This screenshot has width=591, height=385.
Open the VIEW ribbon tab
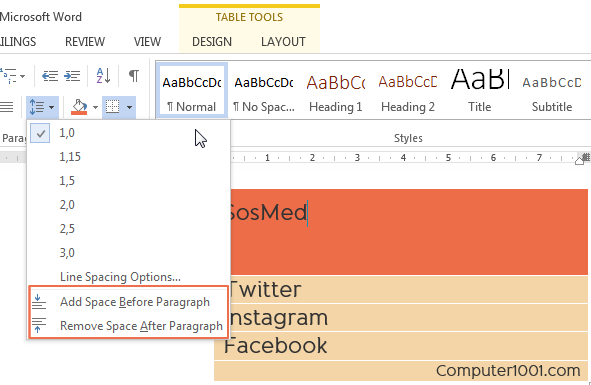(x=147, y=41)
